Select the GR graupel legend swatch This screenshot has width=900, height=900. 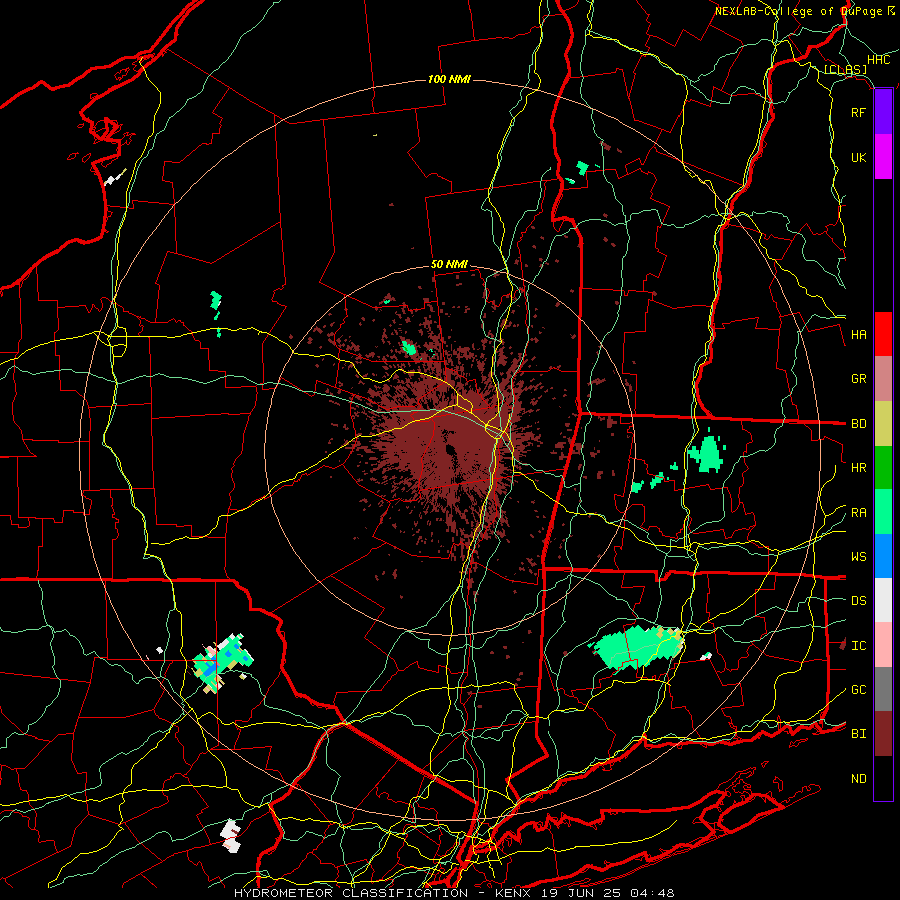coord(883,379)
